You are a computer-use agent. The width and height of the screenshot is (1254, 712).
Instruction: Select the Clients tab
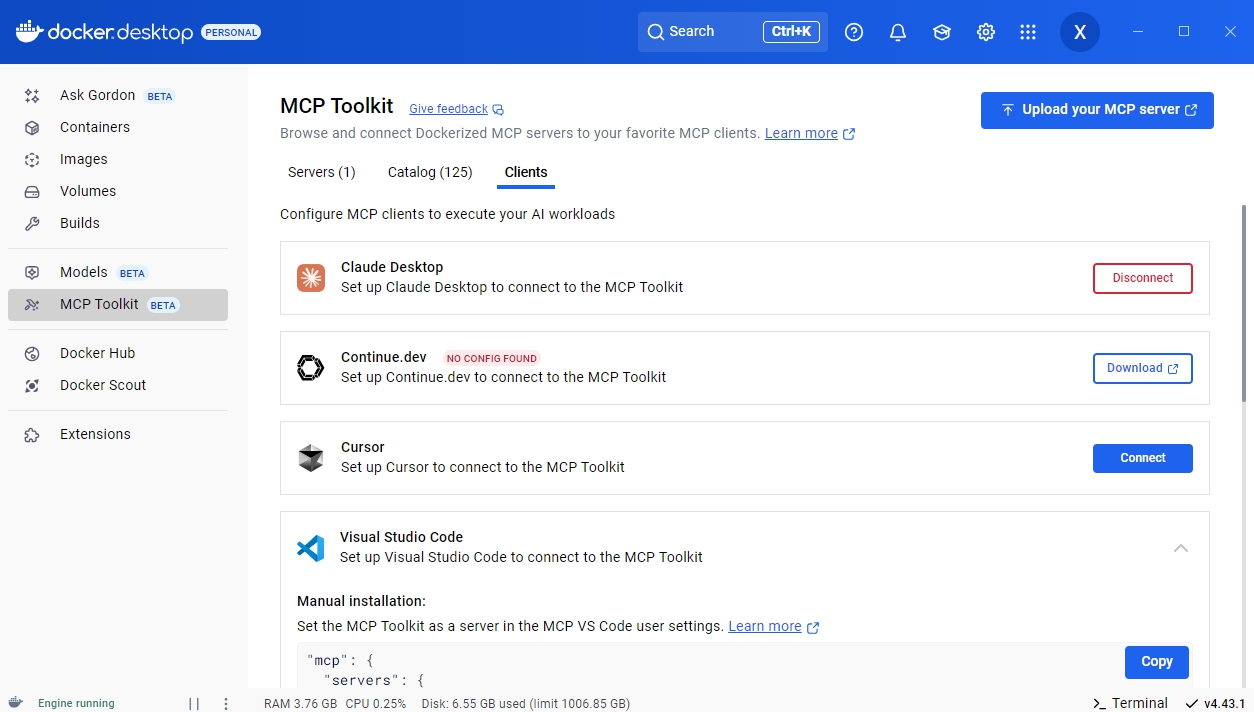point(526,172)
